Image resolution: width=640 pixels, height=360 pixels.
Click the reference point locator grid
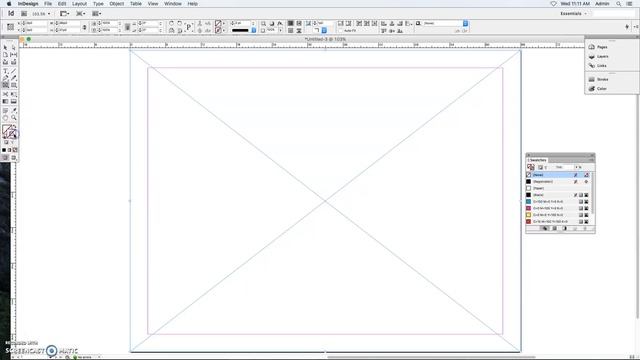pyautogui.click(x=11, y=27)
